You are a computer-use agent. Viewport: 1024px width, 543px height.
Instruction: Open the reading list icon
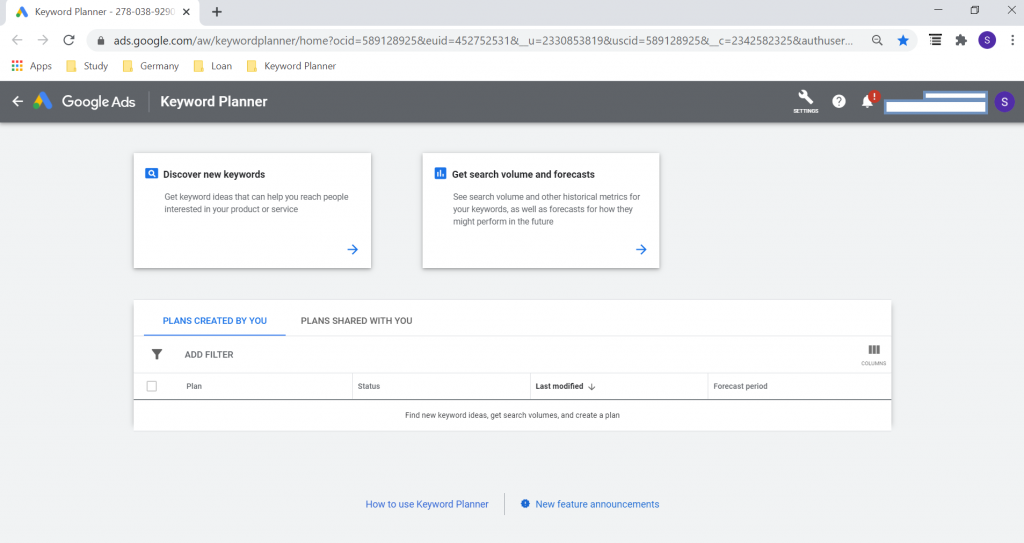935,40
